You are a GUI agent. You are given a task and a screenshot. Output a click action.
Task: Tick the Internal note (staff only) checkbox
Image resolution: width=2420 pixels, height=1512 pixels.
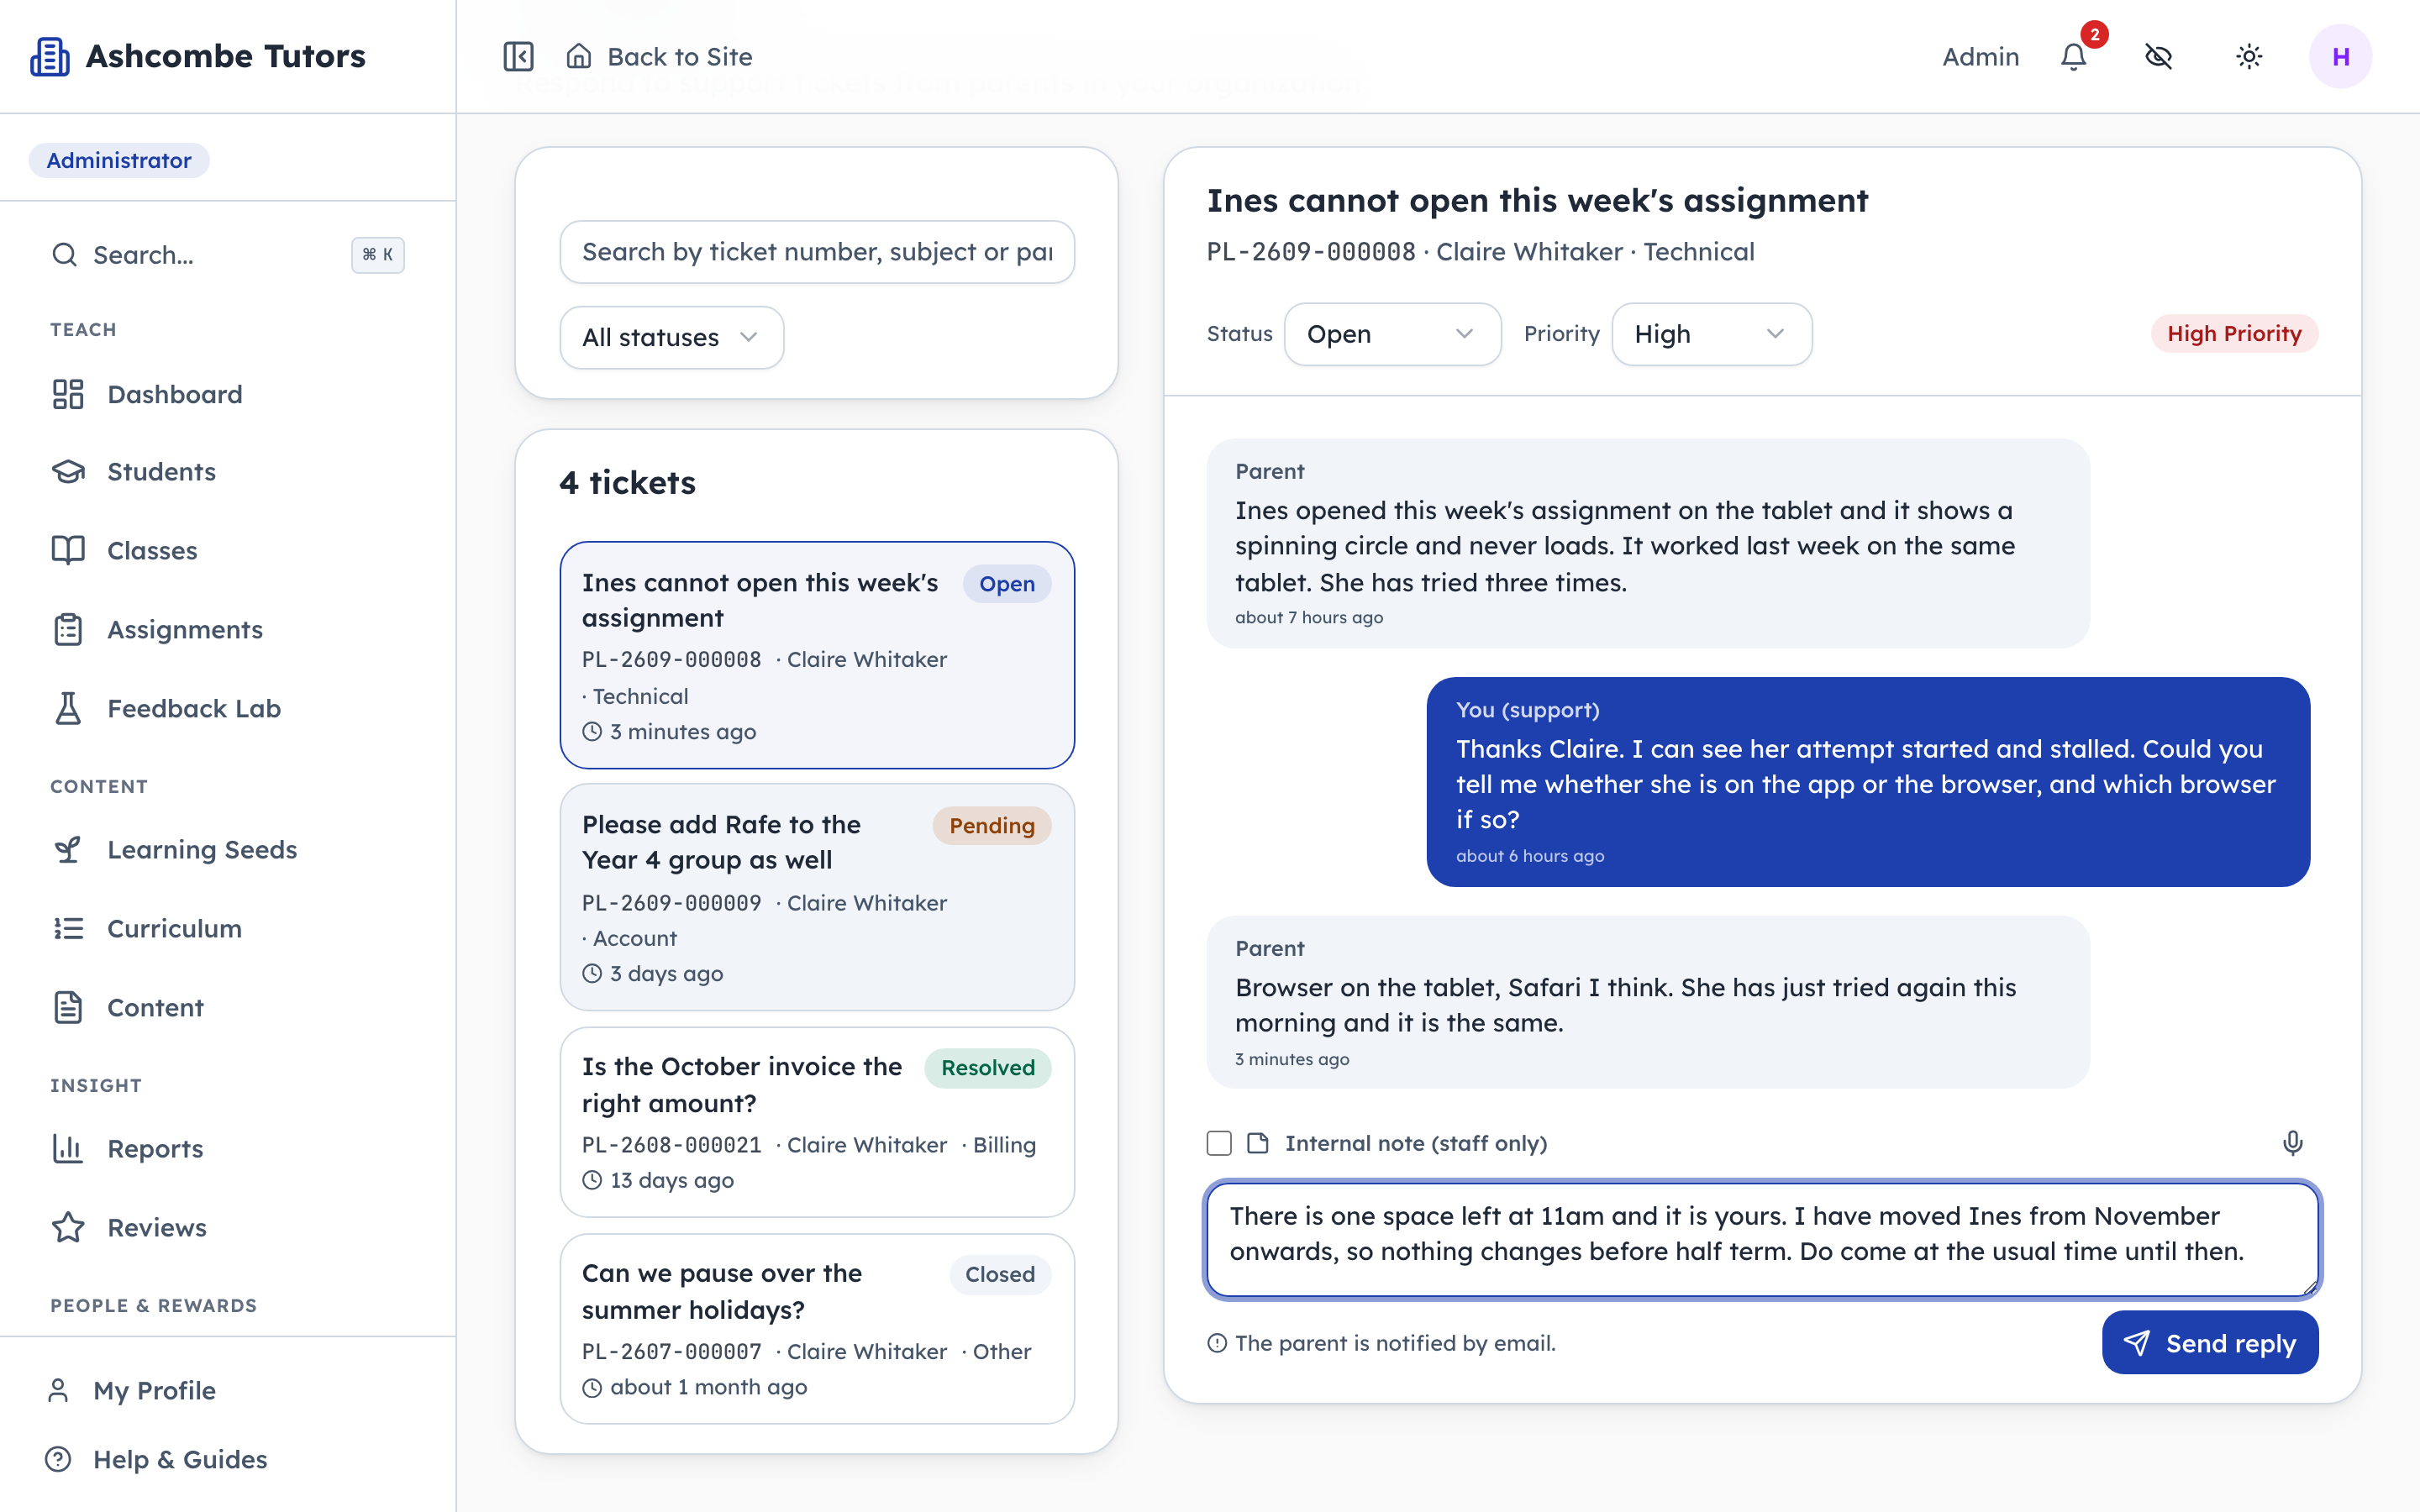coord(1219,1143)
